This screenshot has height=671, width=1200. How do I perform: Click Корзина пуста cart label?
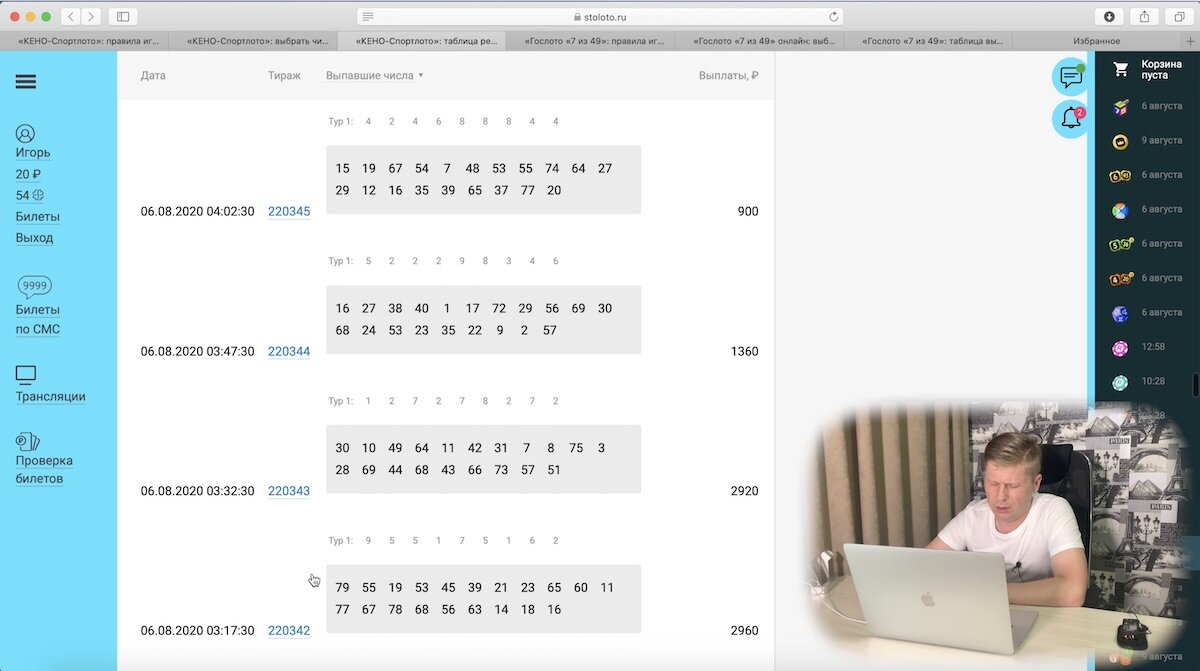(1161, 69)
